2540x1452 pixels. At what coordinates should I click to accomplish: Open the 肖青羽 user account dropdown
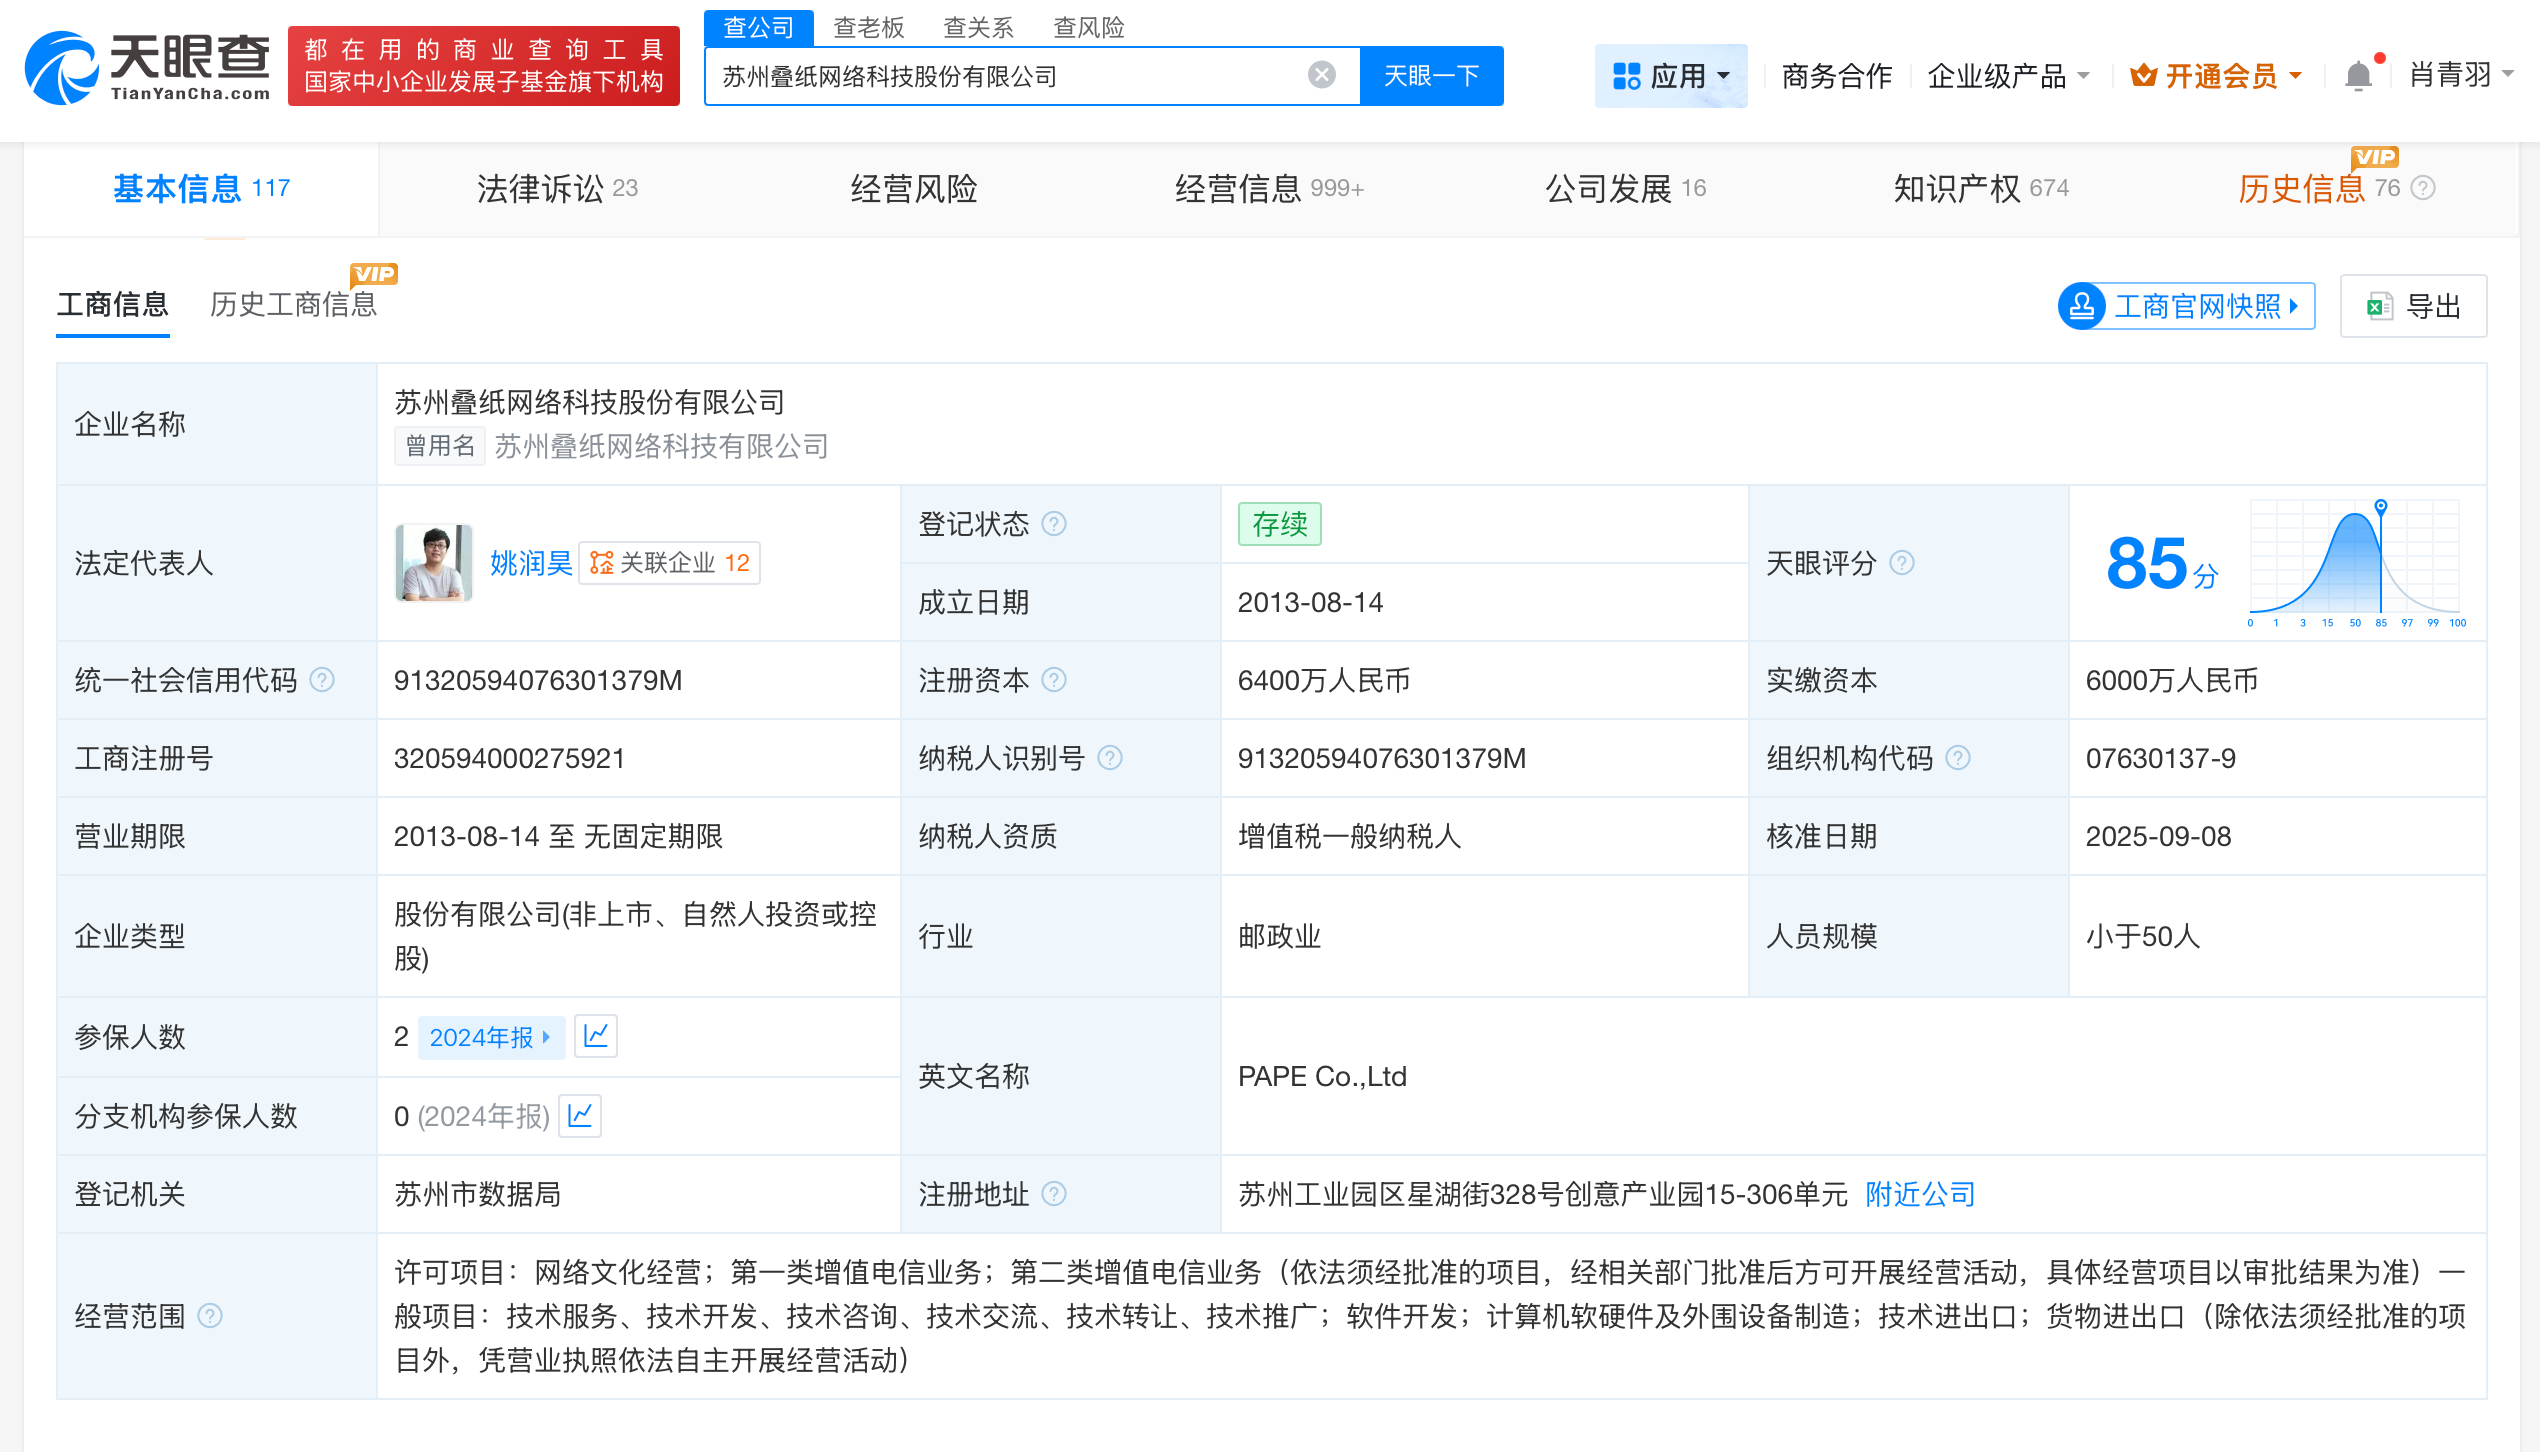(2459, 75)
